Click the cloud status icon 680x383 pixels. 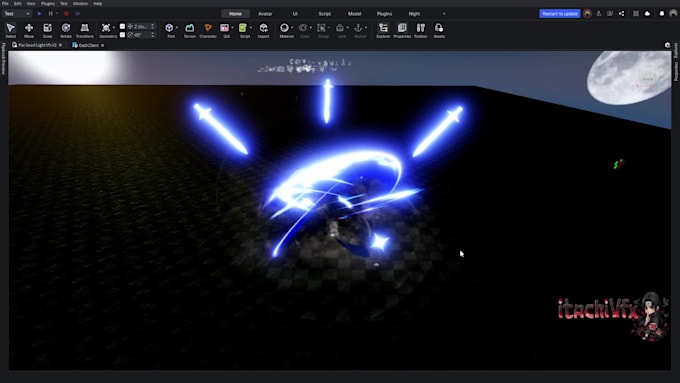[647, 14]
